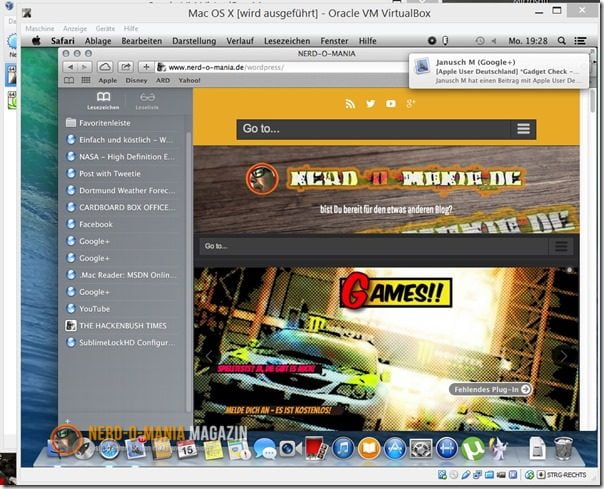Switch to the Leseliste sidebar tab
The width and height of the screenshot is (604, 489).
(x=148, y=100)
